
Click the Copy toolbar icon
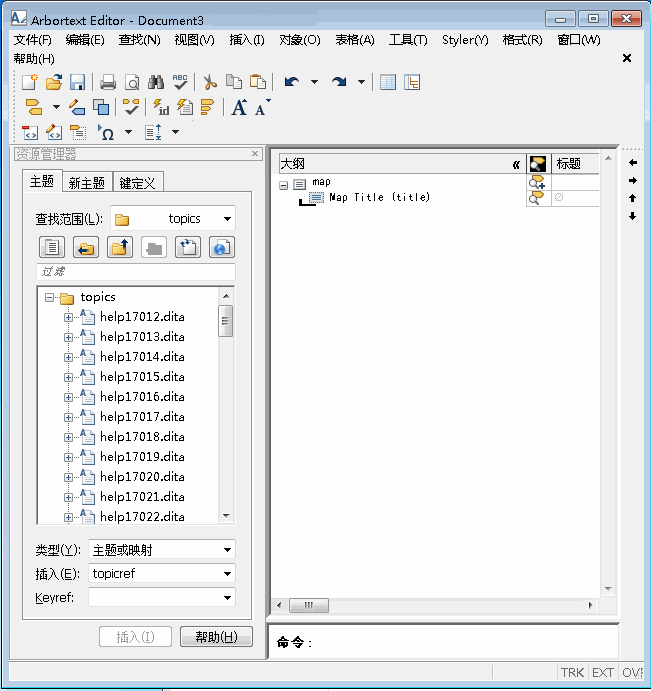234,82
